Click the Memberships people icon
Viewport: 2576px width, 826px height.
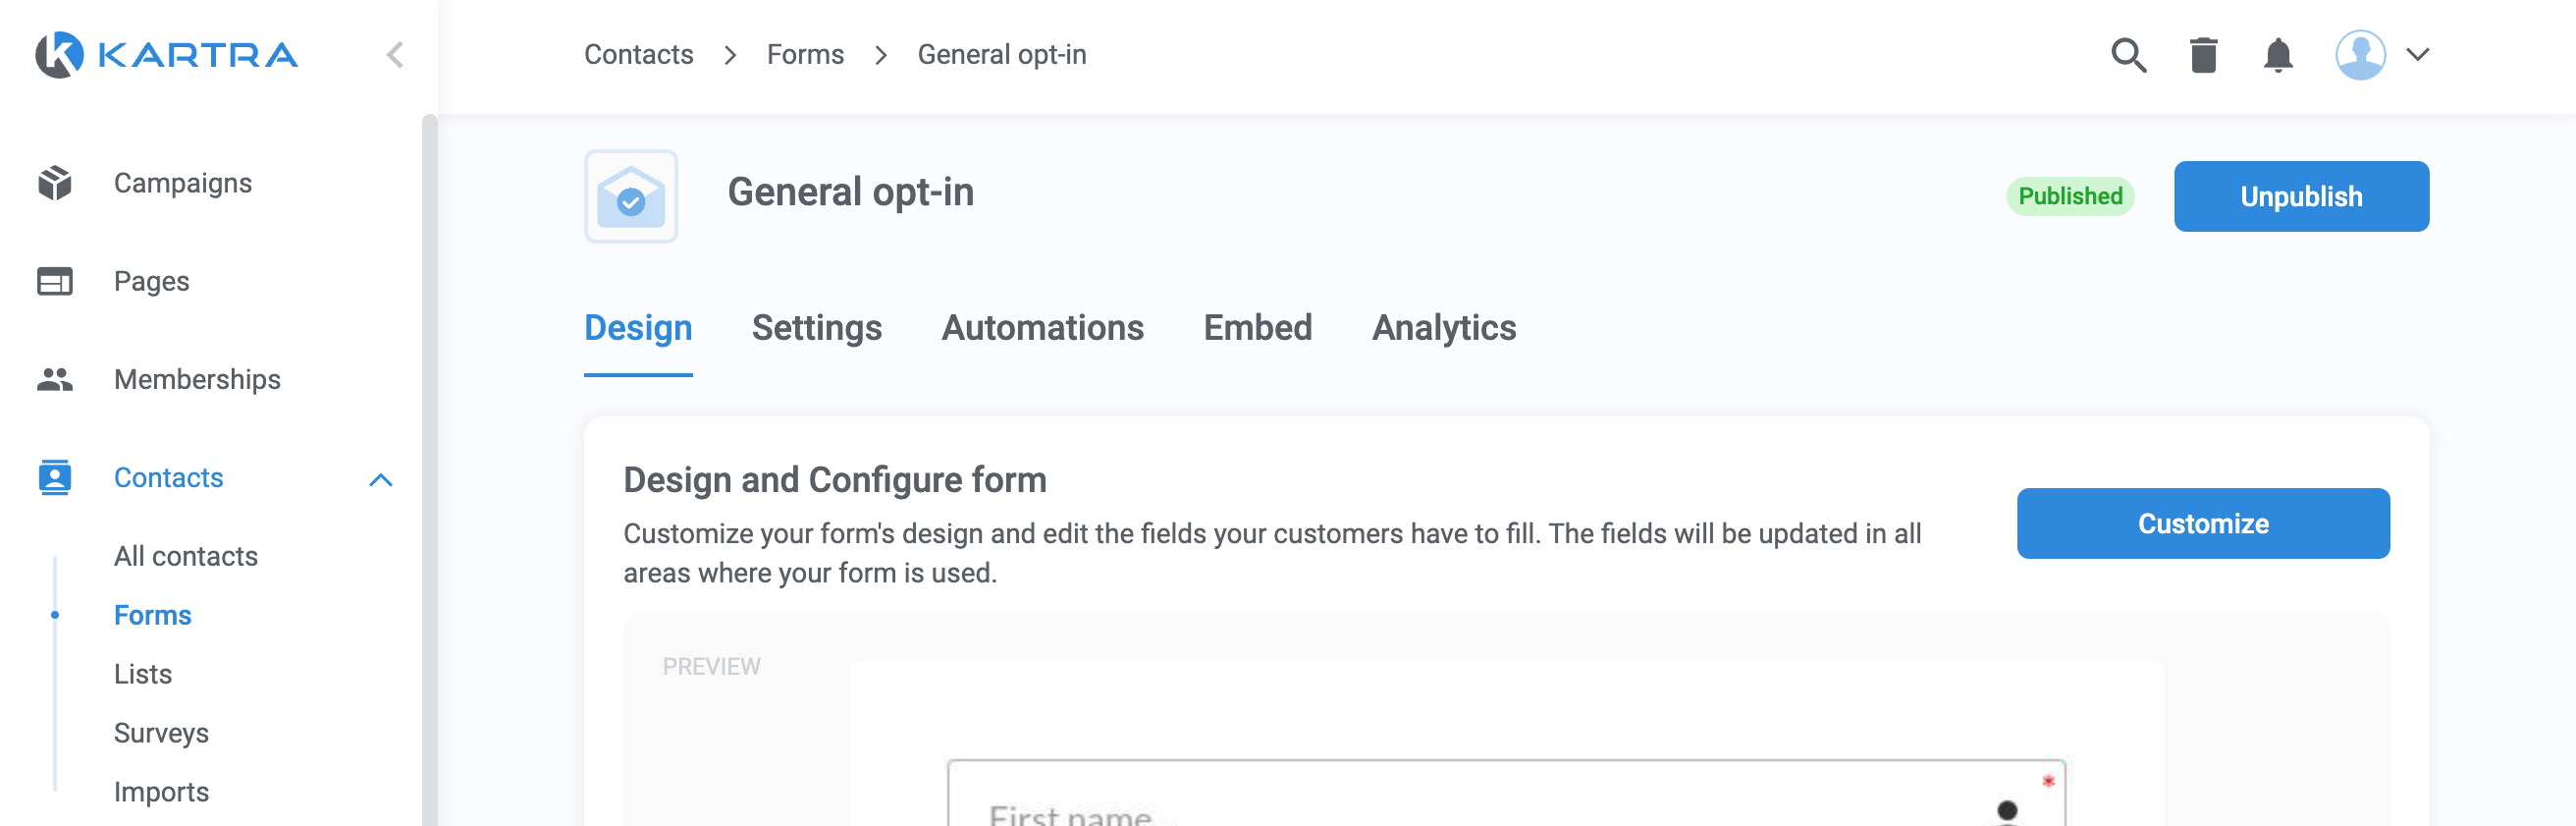pyautogui.click(x=55, y=379)
